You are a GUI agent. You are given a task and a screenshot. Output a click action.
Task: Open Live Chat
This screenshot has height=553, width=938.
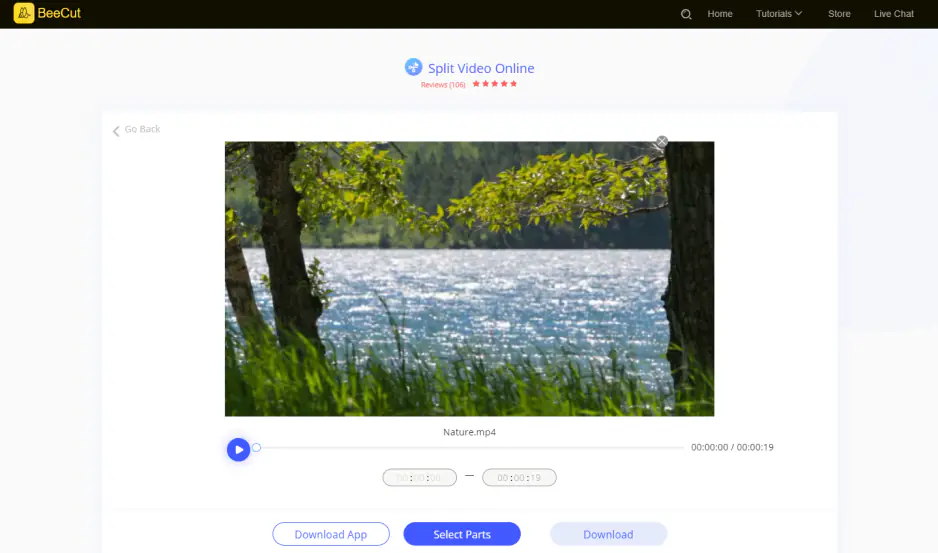894,14
